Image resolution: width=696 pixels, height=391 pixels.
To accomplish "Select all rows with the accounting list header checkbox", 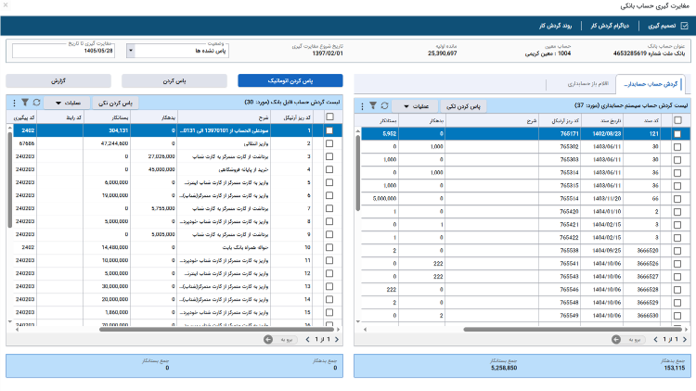I will [678, 120].
